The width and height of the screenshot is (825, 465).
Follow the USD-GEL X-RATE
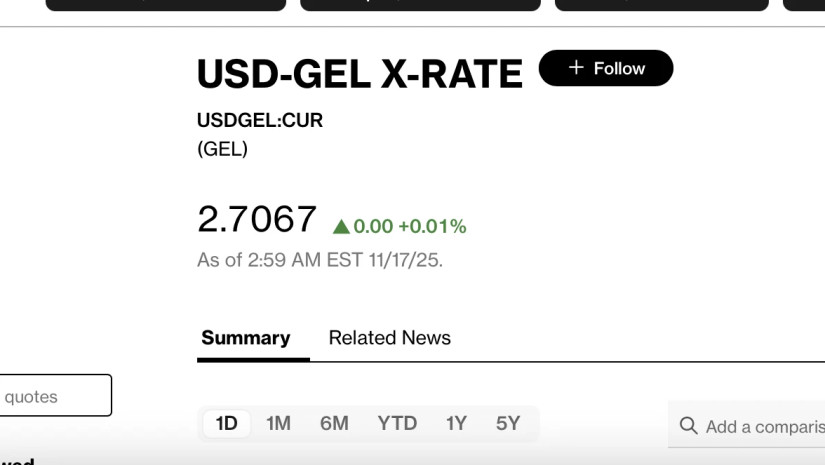point(606,68)
